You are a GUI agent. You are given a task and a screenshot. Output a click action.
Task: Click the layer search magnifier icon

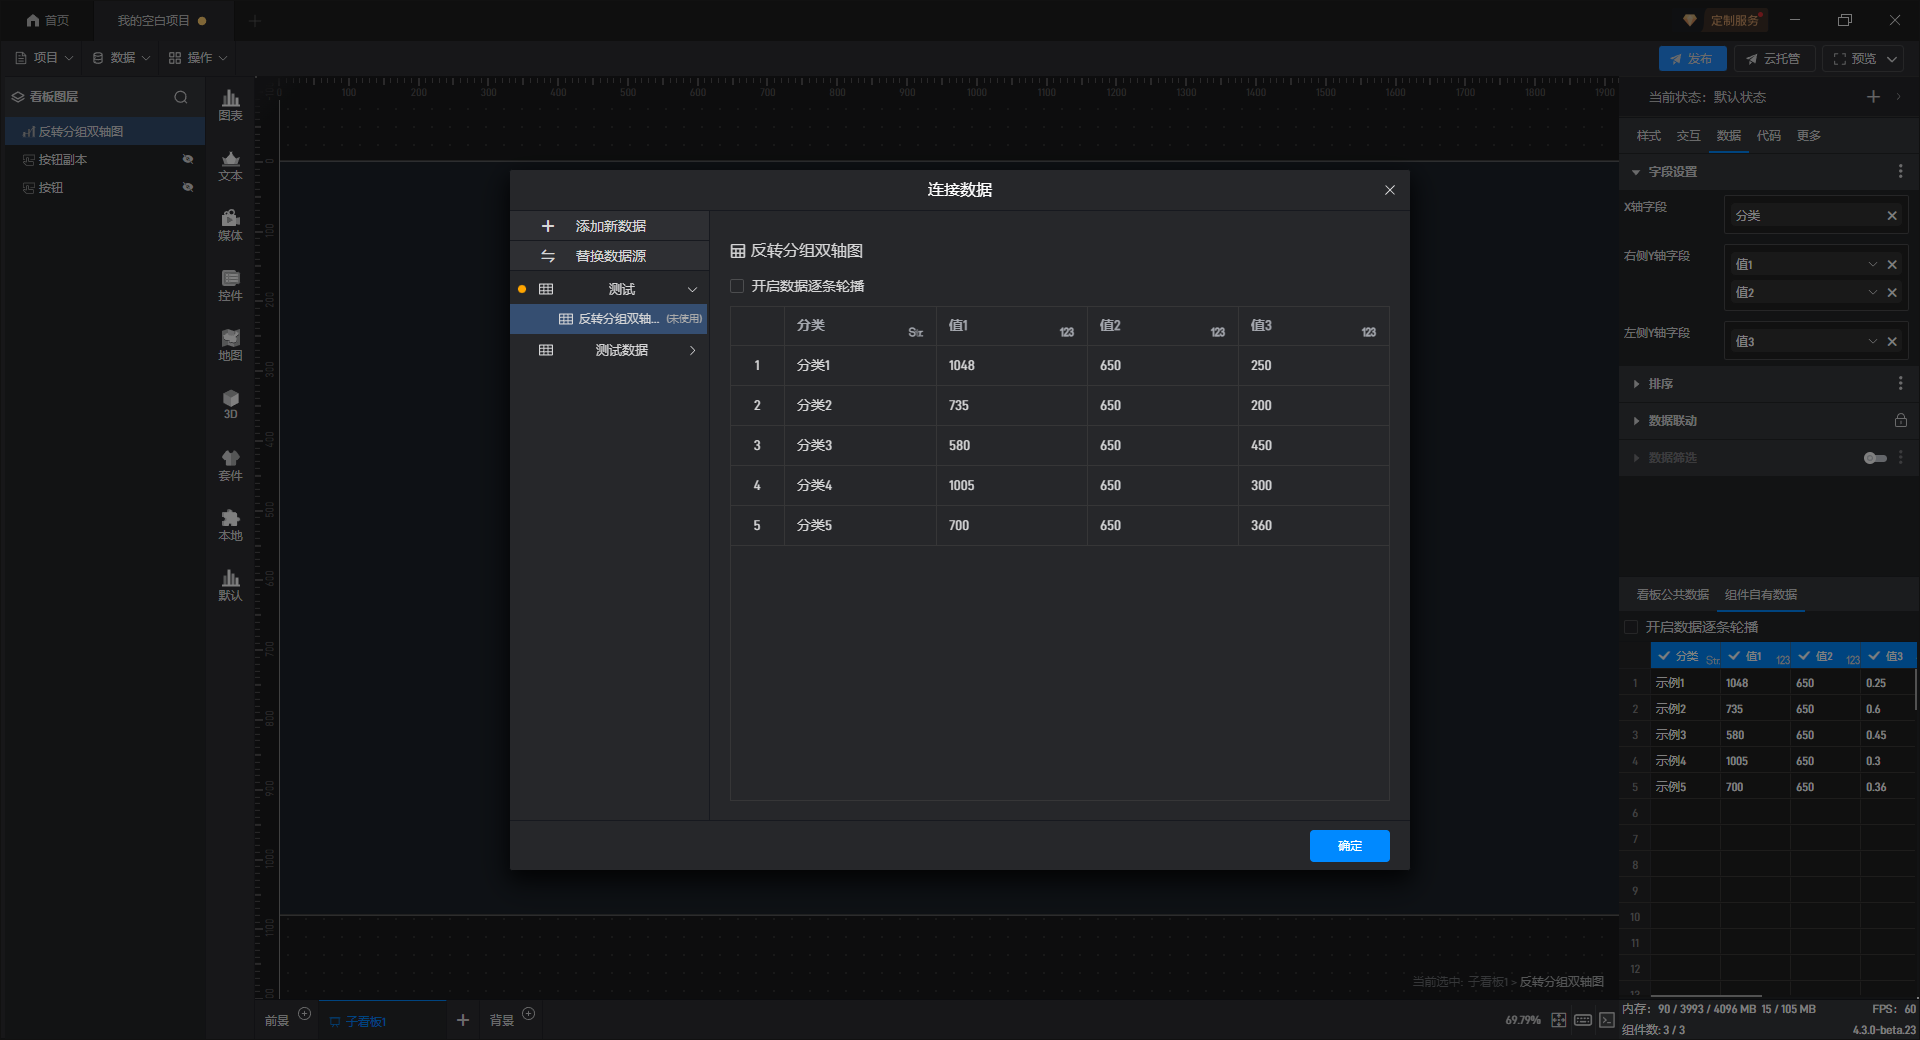(181, 97)
